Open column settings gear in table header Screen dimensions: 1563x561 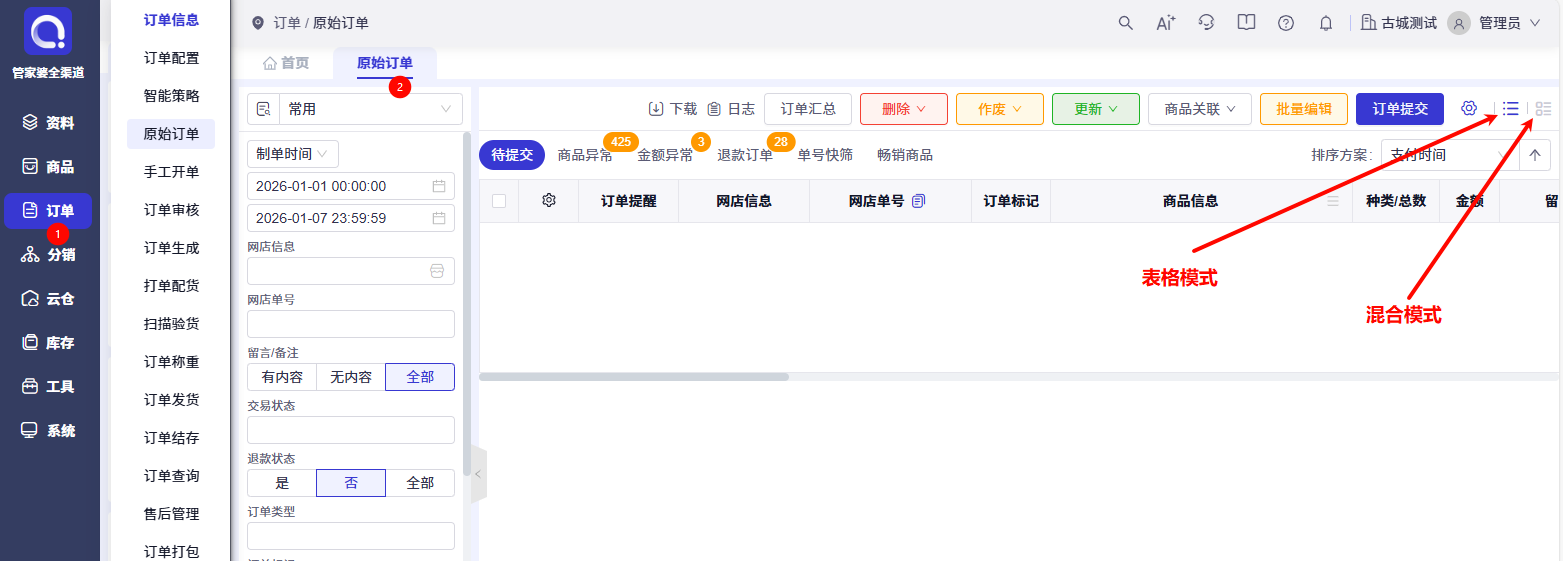click(x=549, y=201)
